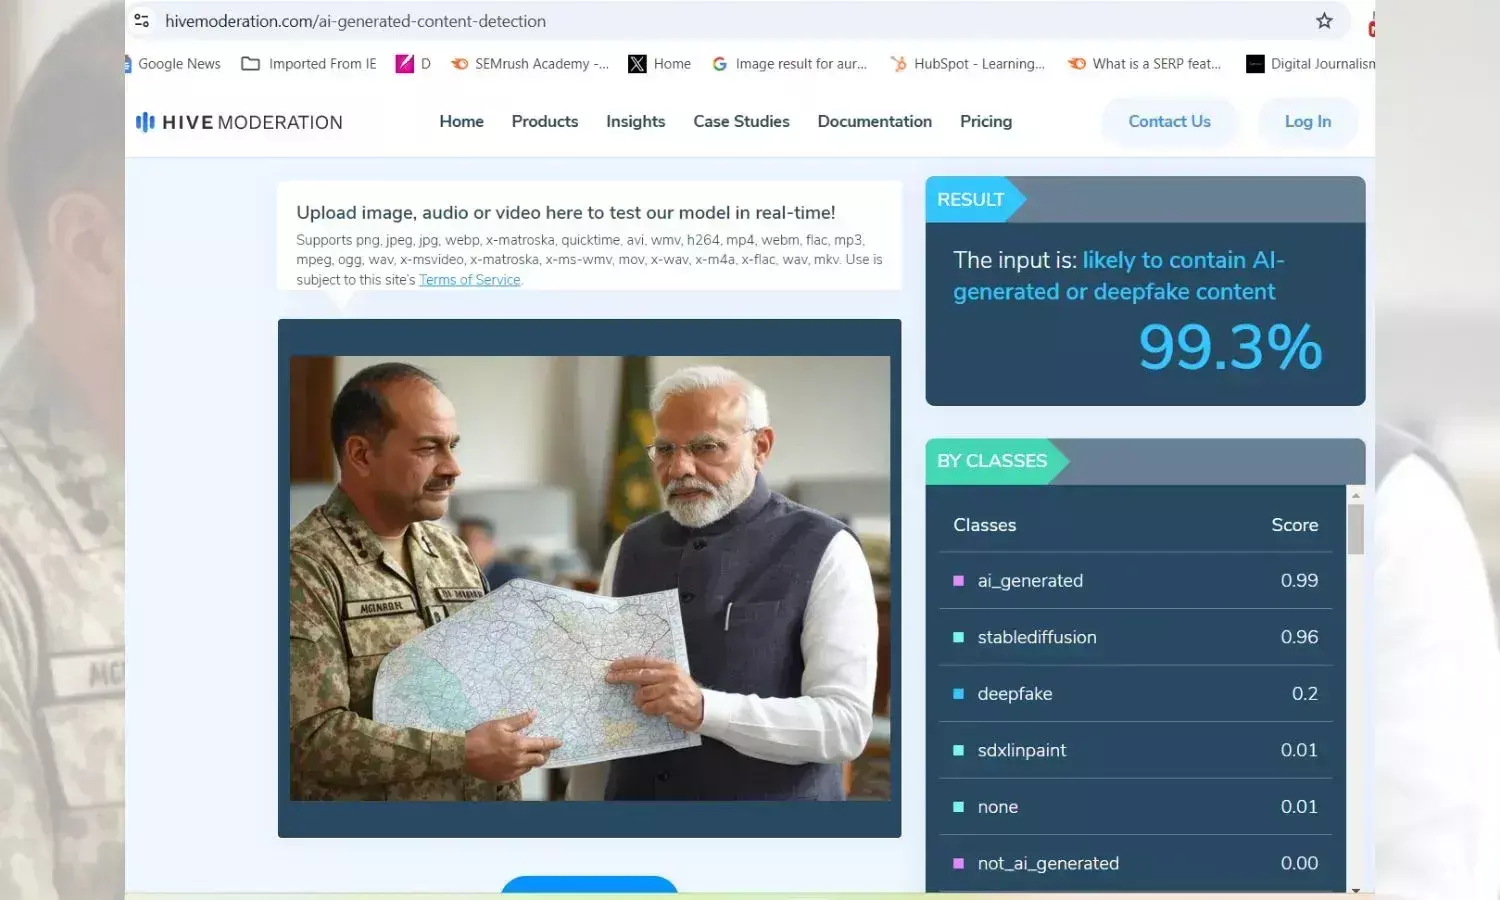Click the X Home bookmark icon
This screenshot has width=1500, height=900.
coord(637,64)
